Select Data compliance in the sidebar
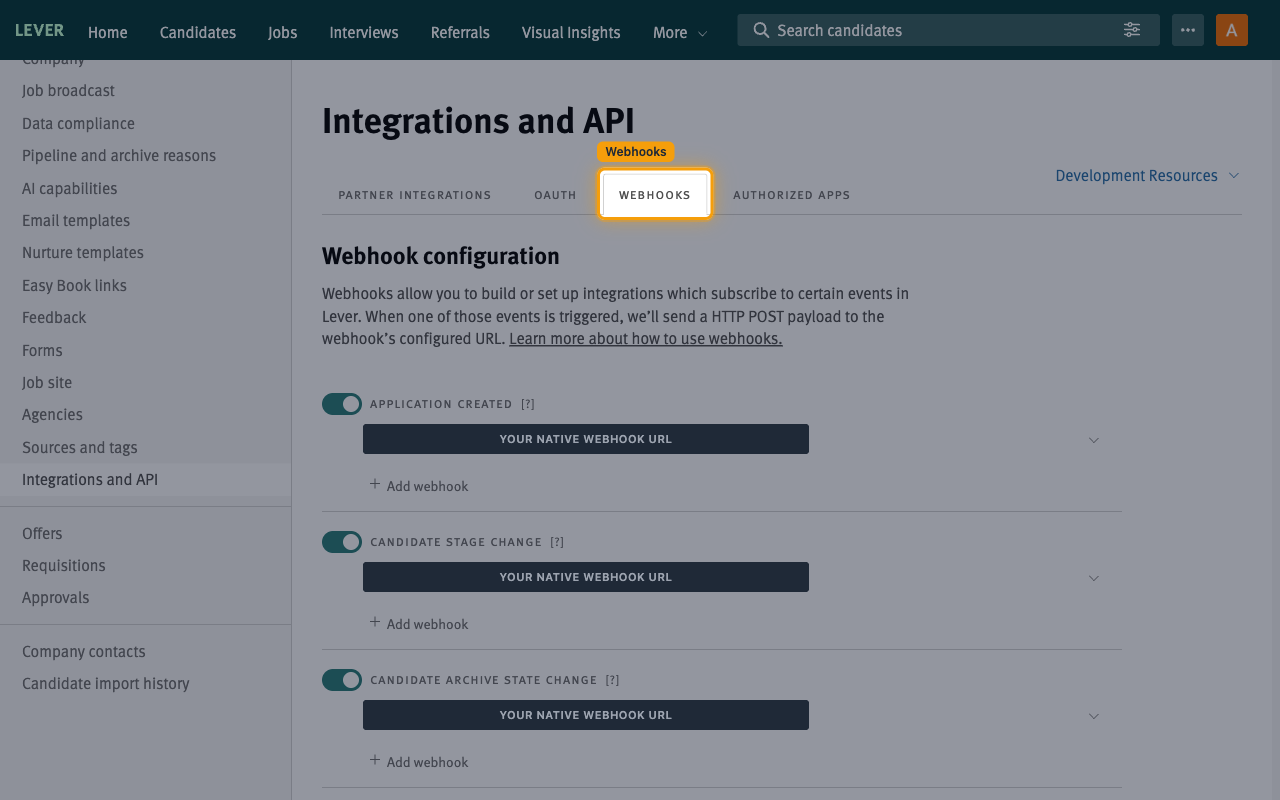 tap(78, 123)
